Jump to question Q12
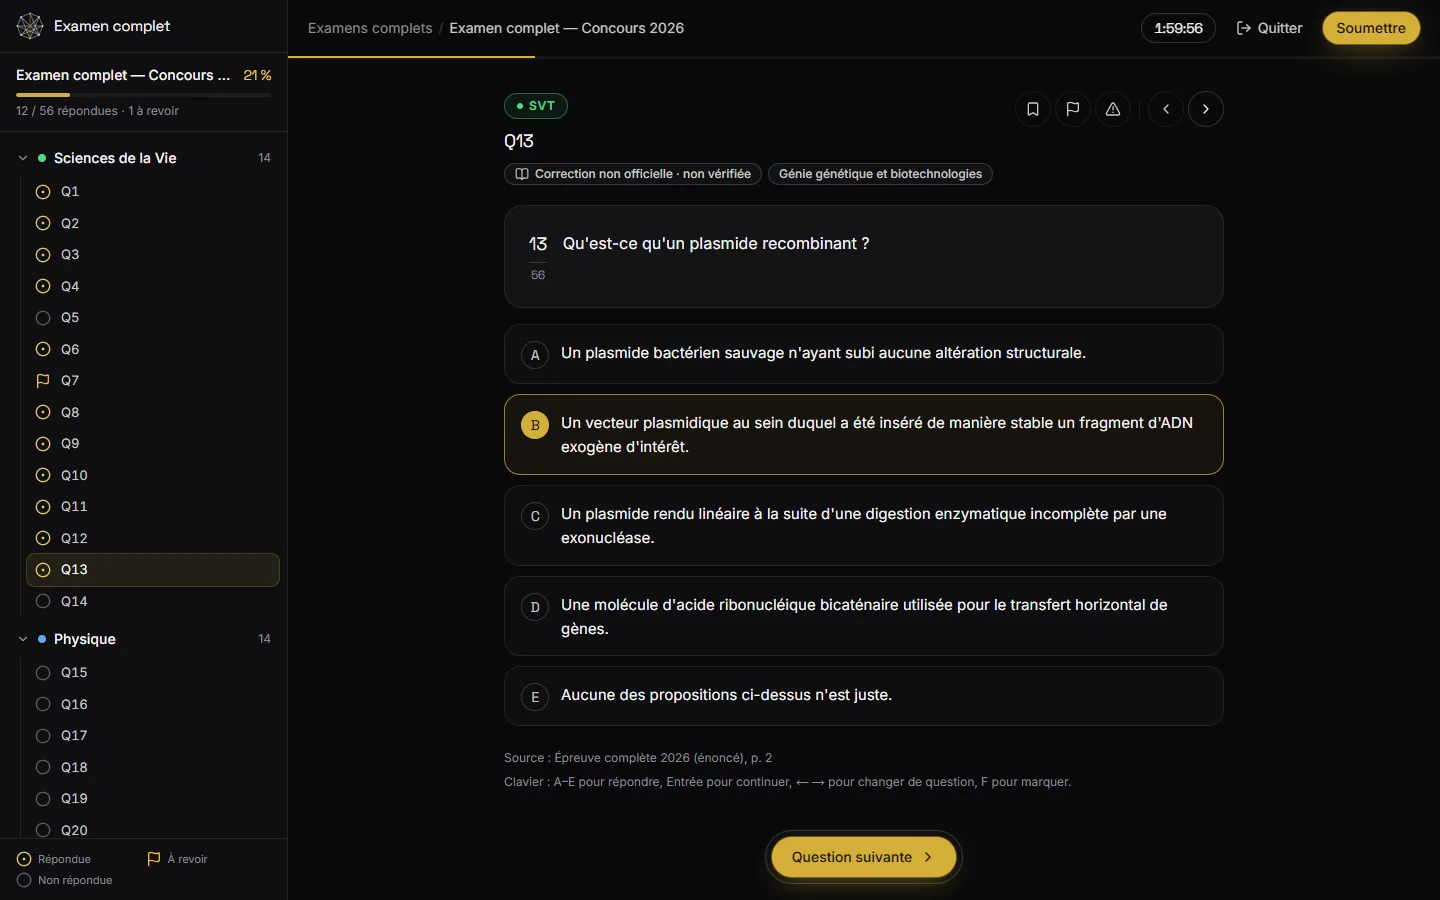Image resolution: width=1440 pixels, height=900 pixels. tap(152, 538)
